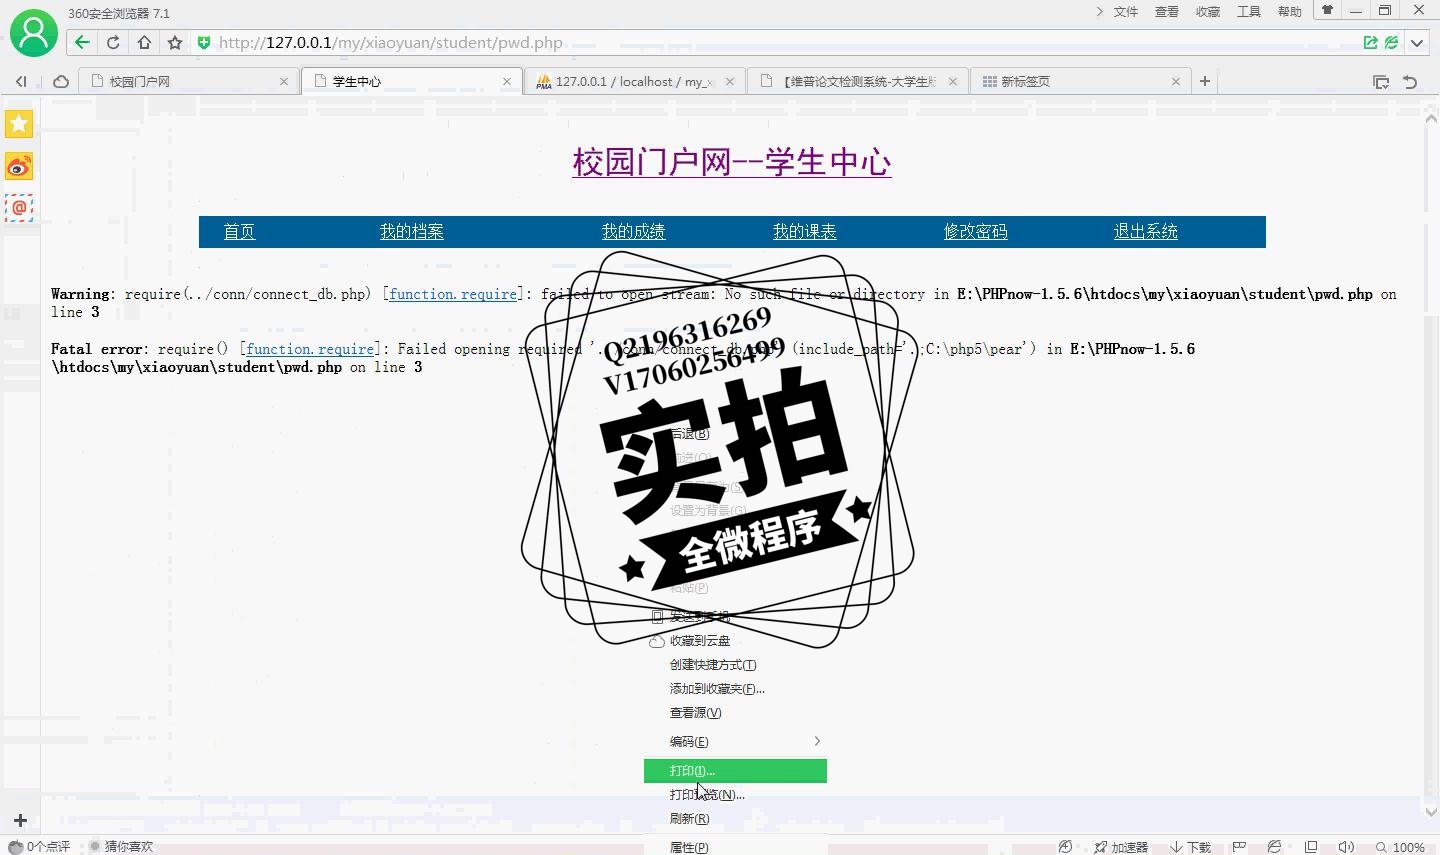Viewport: 1440px width, 855px height.
Task: Click the page scrollbar down arrow
Action: pyautogui.click(x=1431, y=812)
